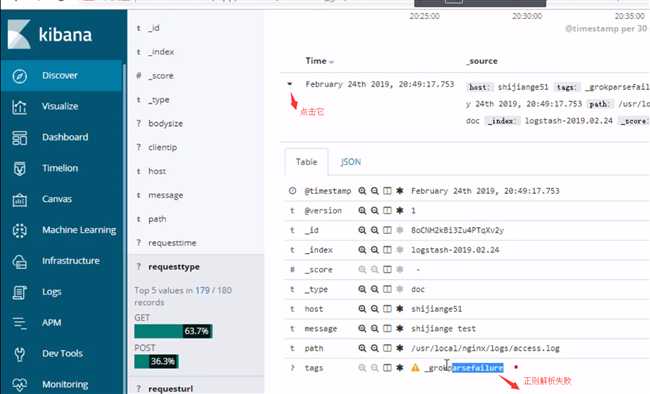
Task: Filter out value on @timestamp row
Action: [375, 191]
